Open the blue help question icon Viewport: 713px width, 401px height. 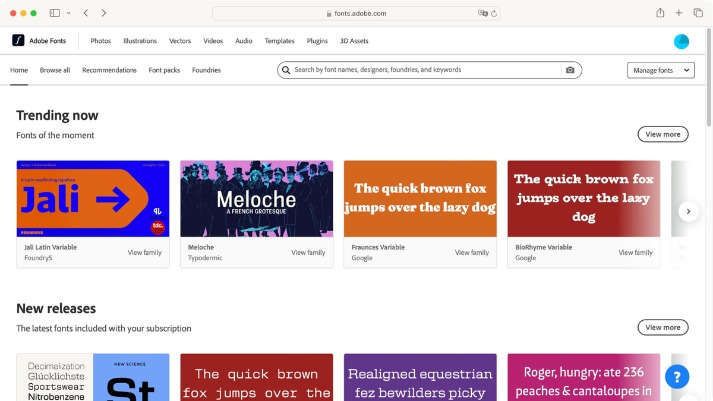[677, 377]
